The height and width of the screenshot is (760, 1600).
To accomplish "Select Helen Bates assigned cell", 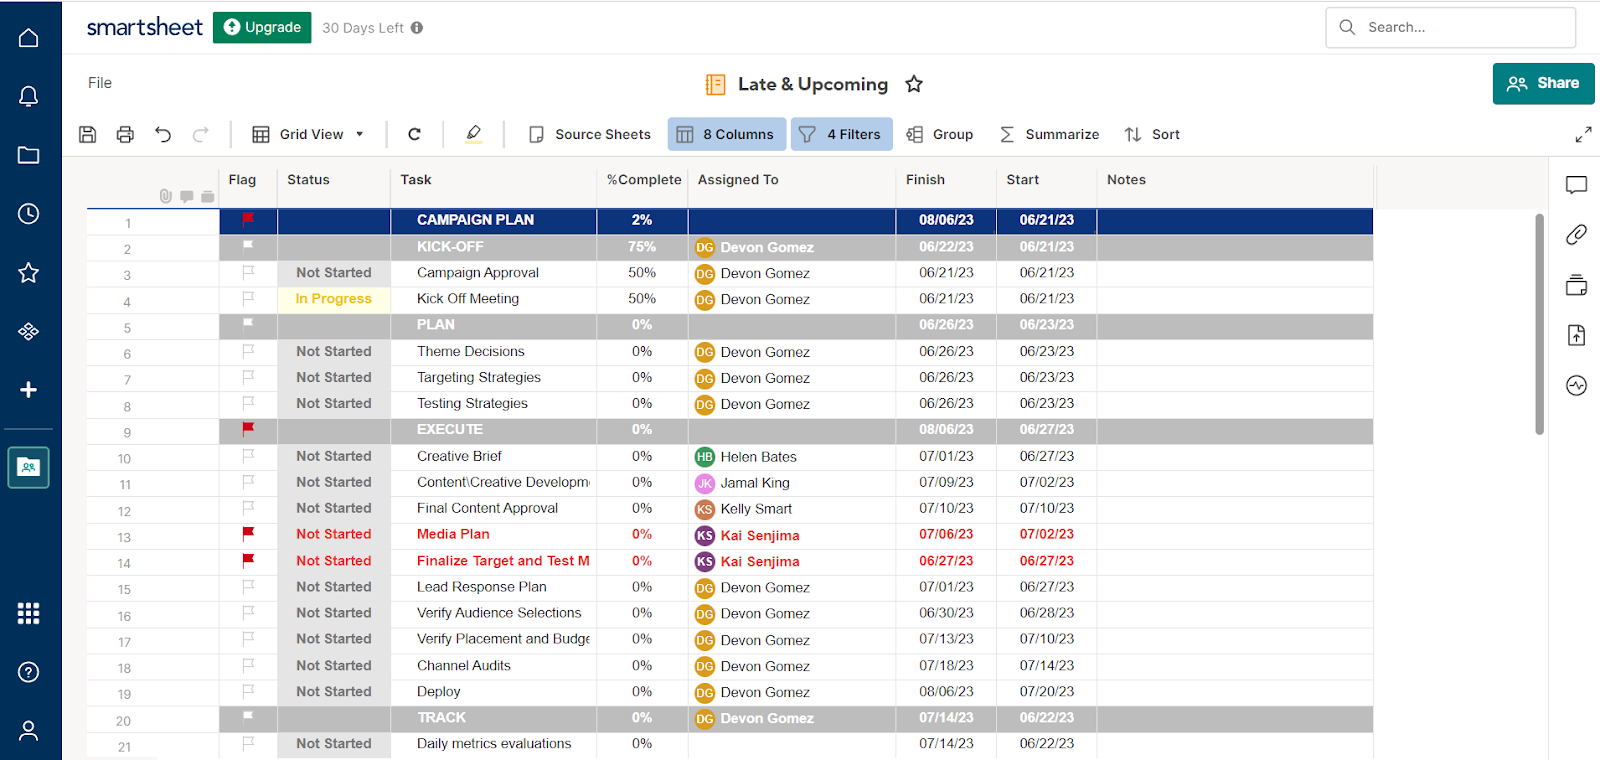I will coord(791,457).
